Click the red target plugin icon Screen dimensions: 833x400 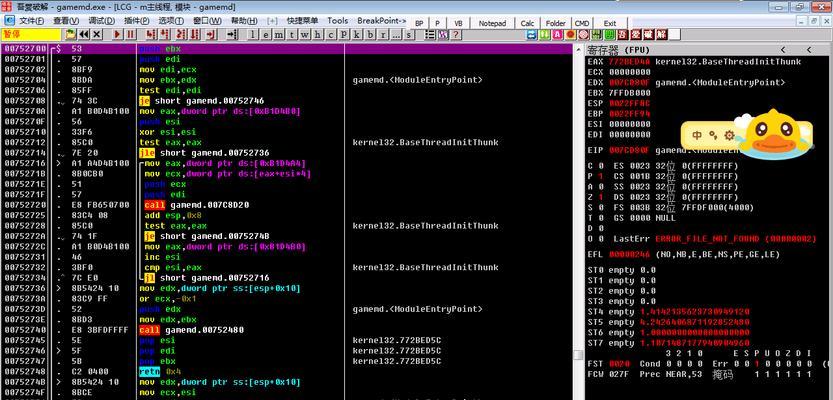(583, 35)
